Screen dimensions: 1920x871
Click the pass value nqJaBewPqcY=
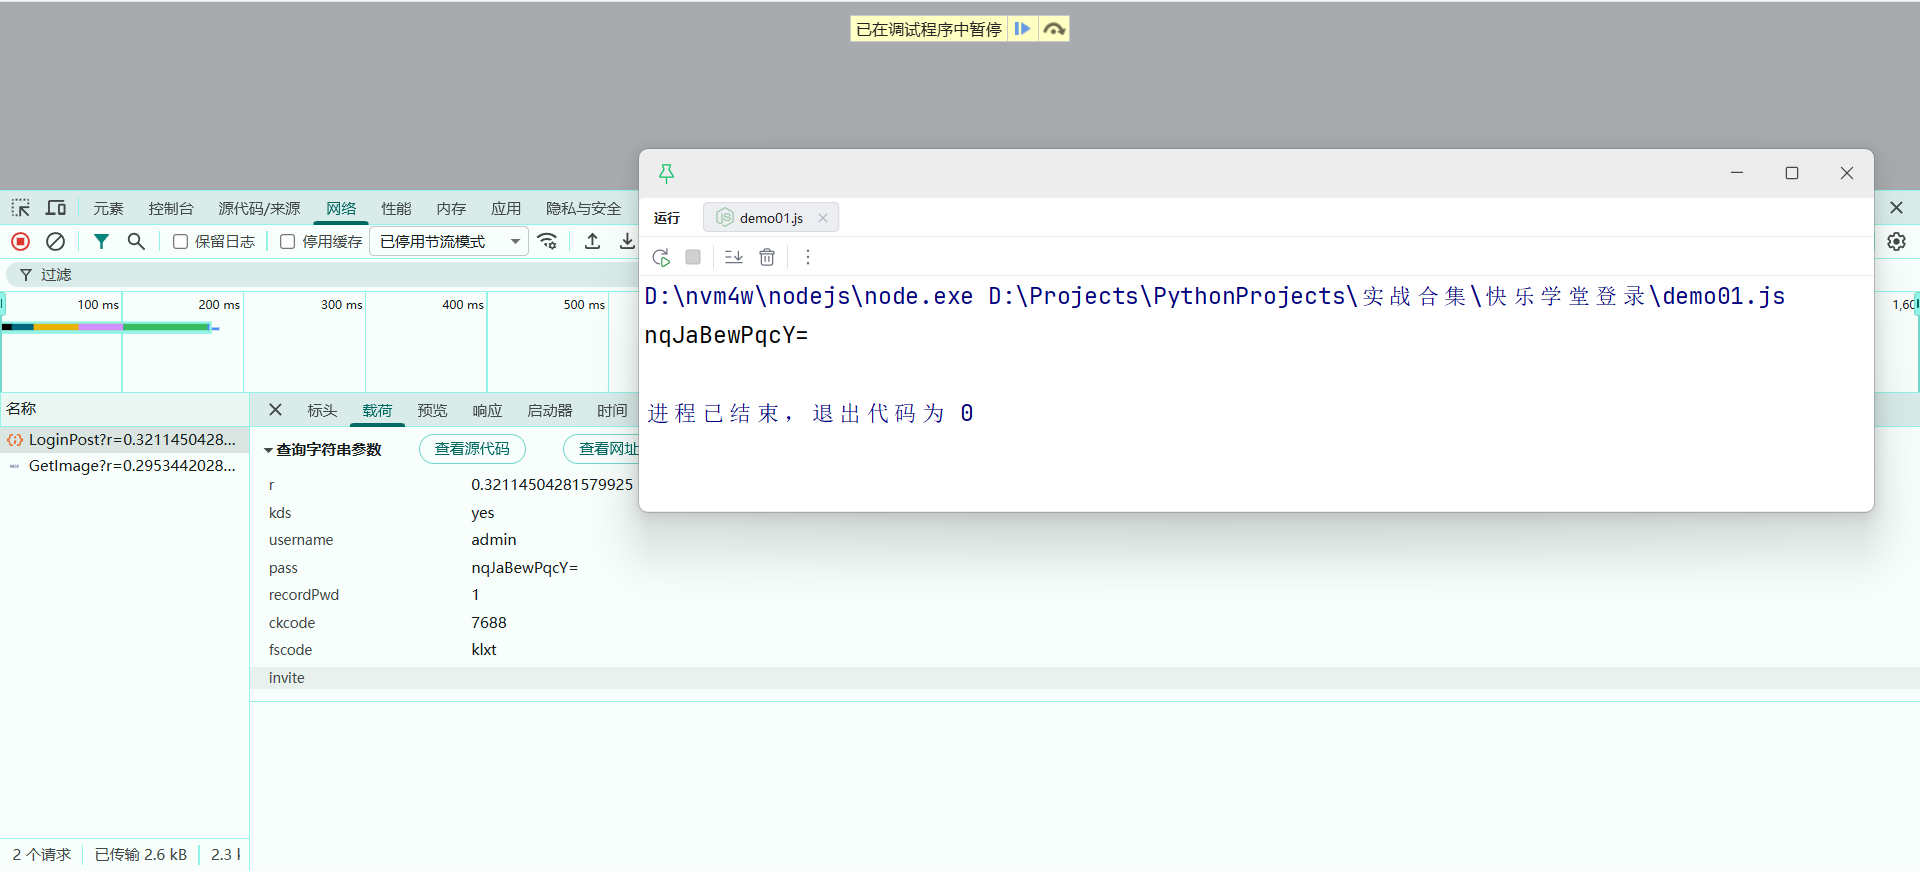(x=524, y=567)
